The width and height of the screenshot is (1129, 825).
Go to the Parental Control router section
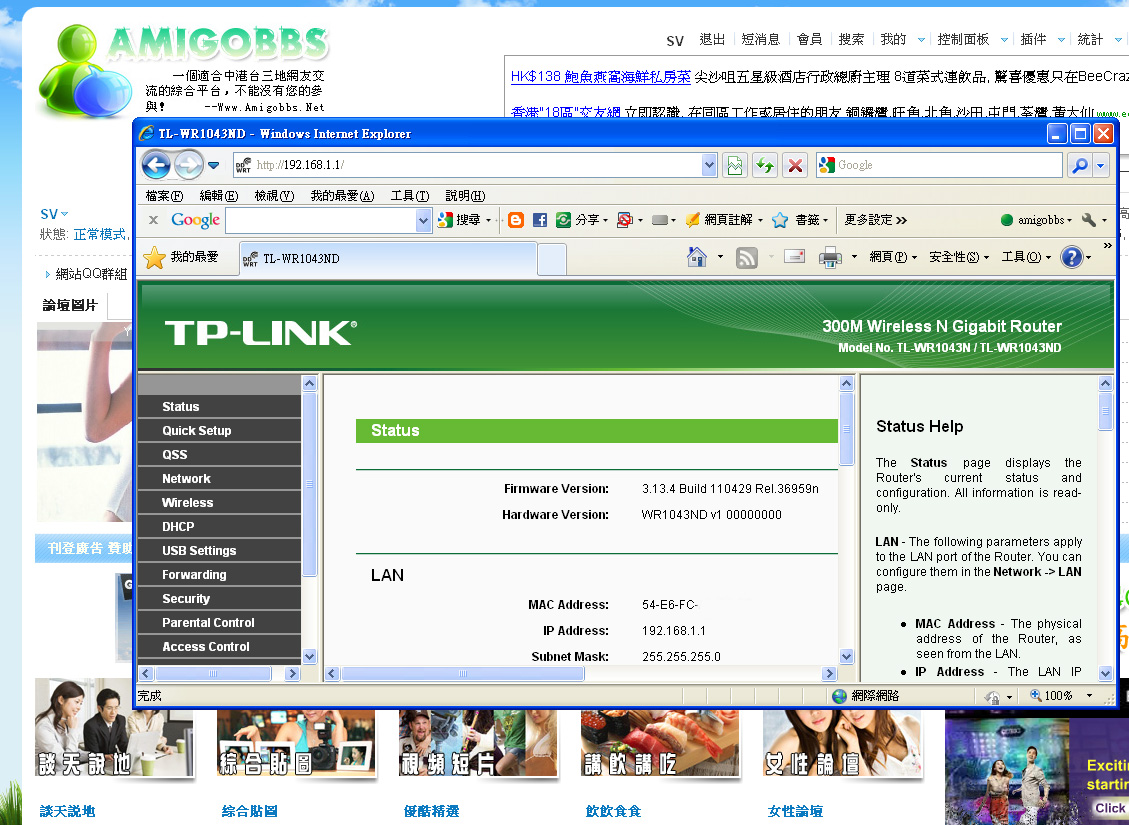[x=208, y=623]
